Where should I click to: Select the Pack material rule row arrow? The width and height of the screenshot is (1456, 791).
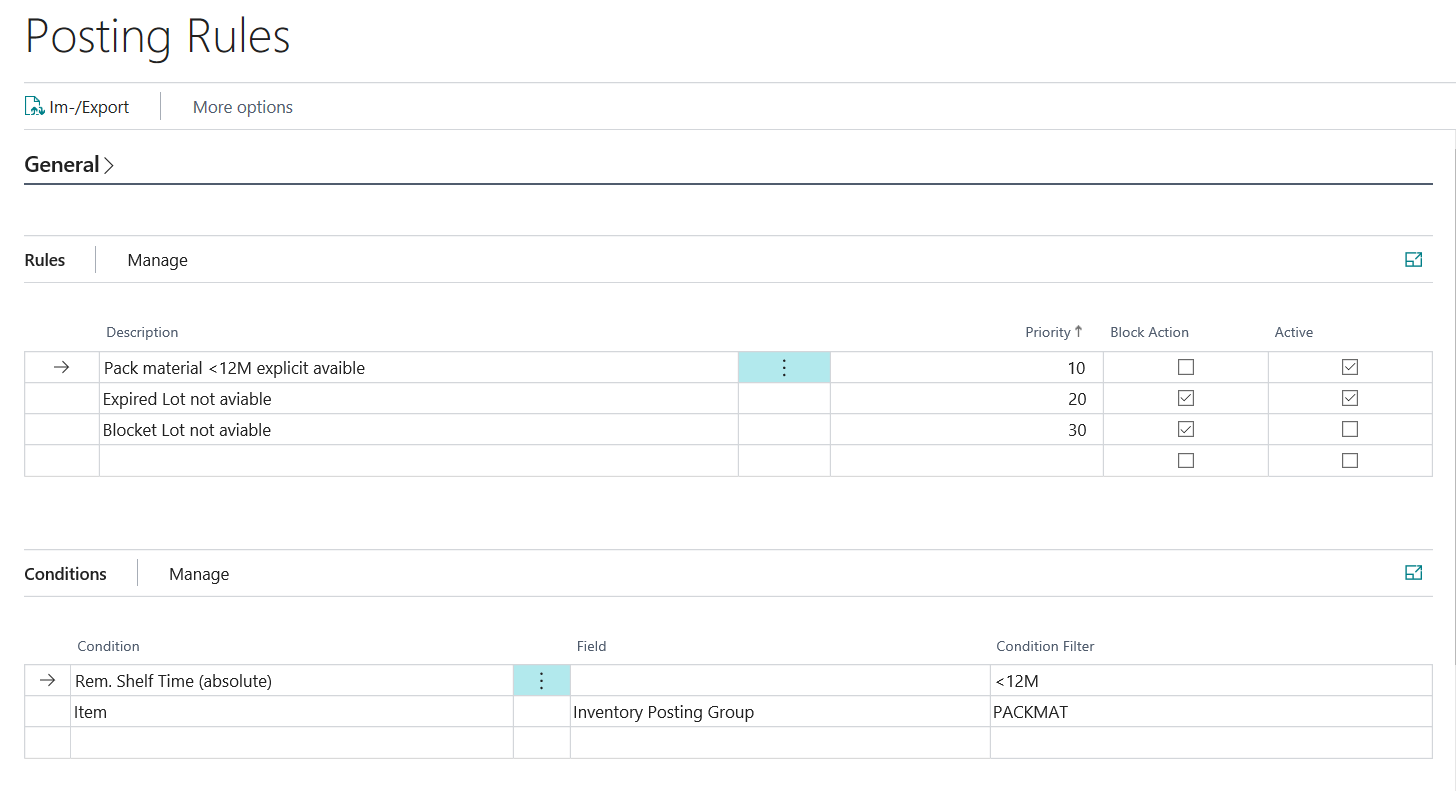[61, 368]
